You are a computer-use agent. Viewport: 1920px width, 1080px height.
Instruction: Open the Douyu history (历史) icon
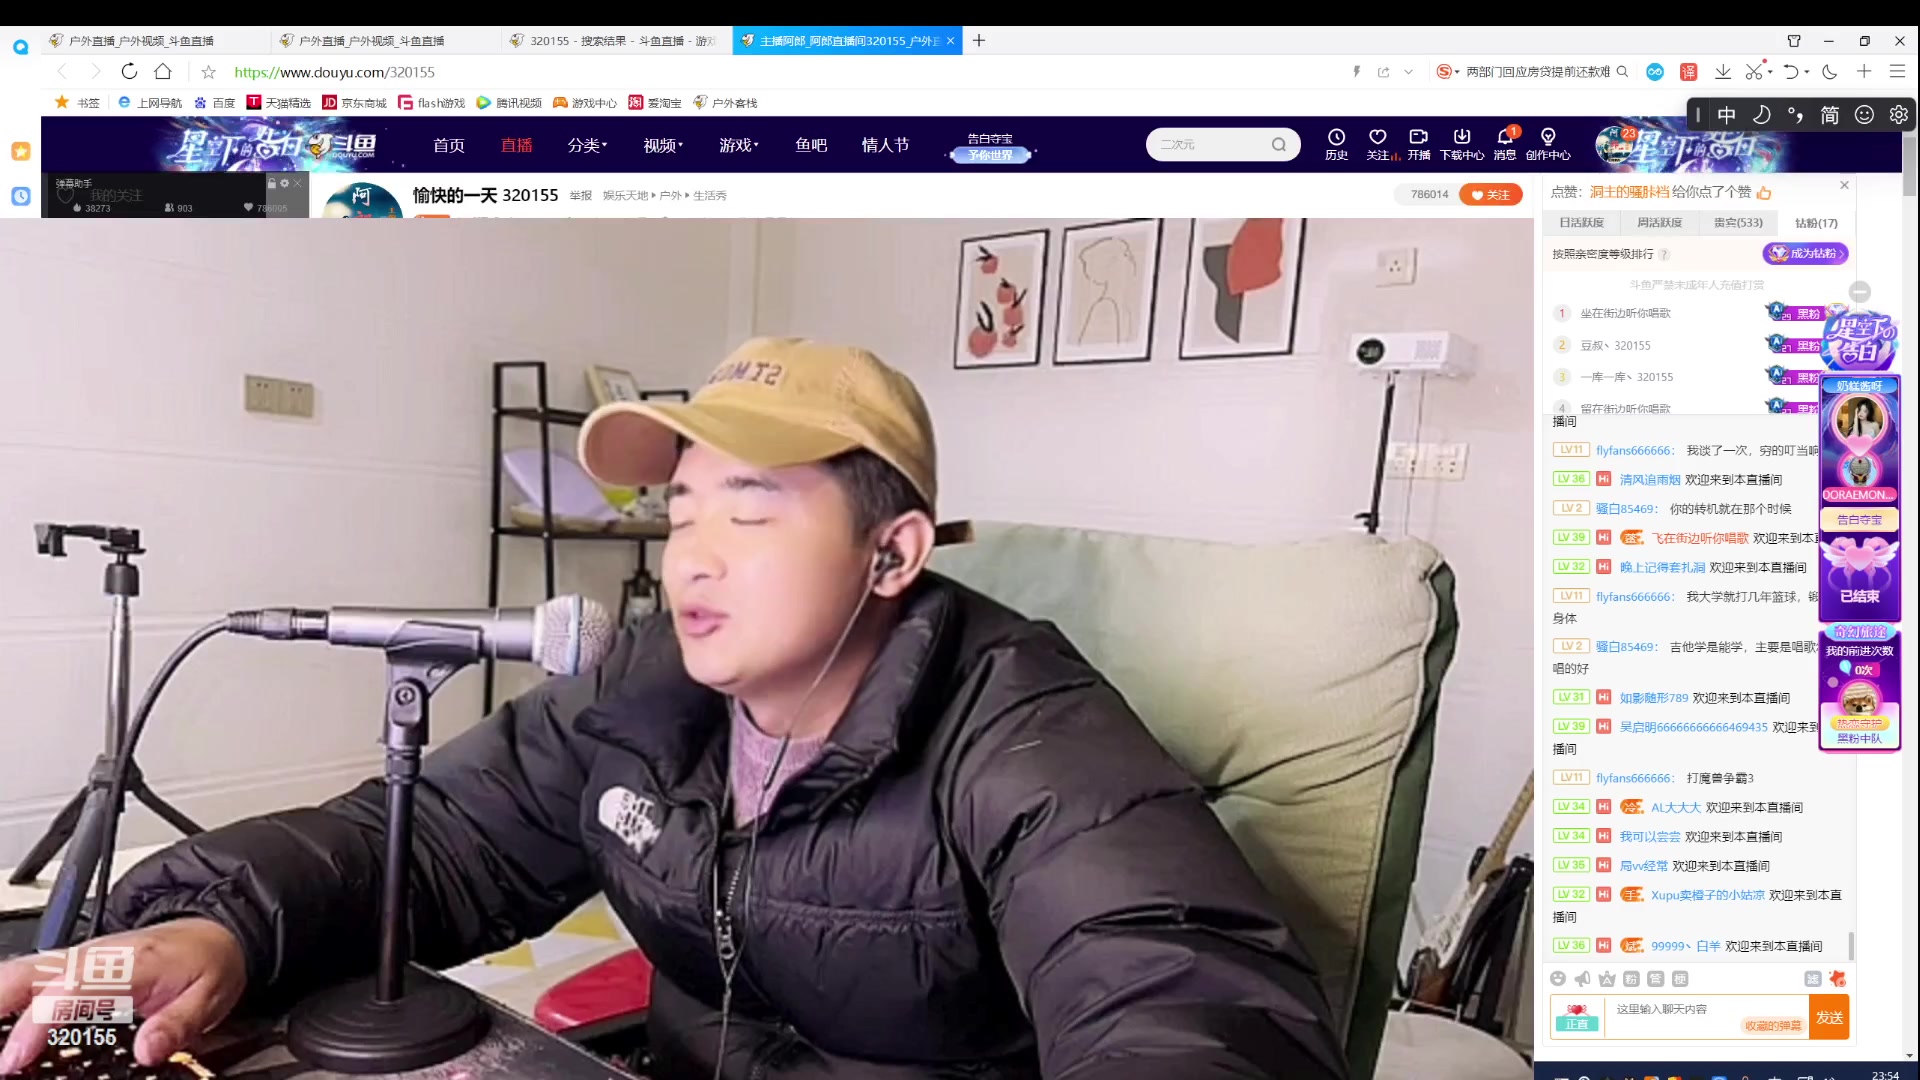pyautogui.click(x=1336, y=144)
